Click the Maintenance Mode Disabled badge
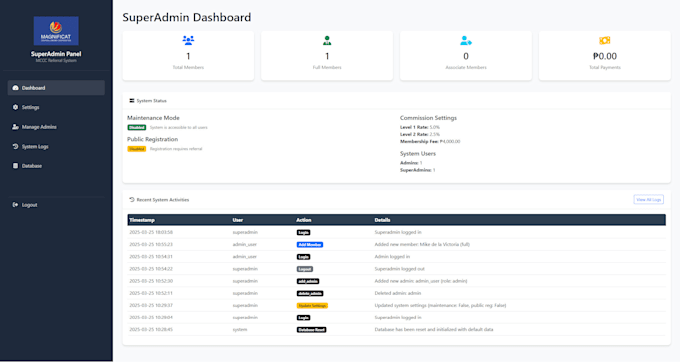Screen dimensions: 680x362 (137, 127)
